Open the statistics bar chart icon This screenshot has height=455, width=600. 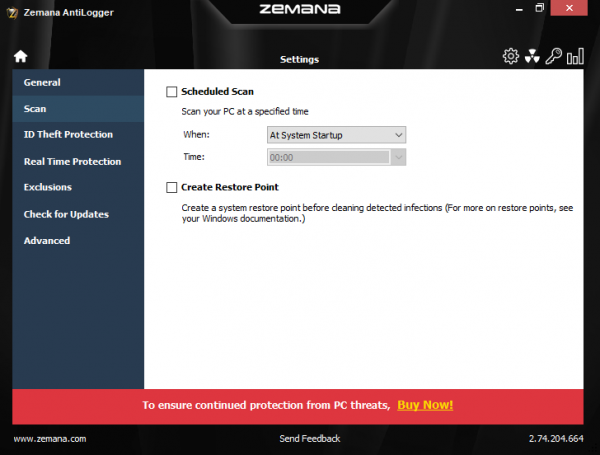[x=575, y=56]
